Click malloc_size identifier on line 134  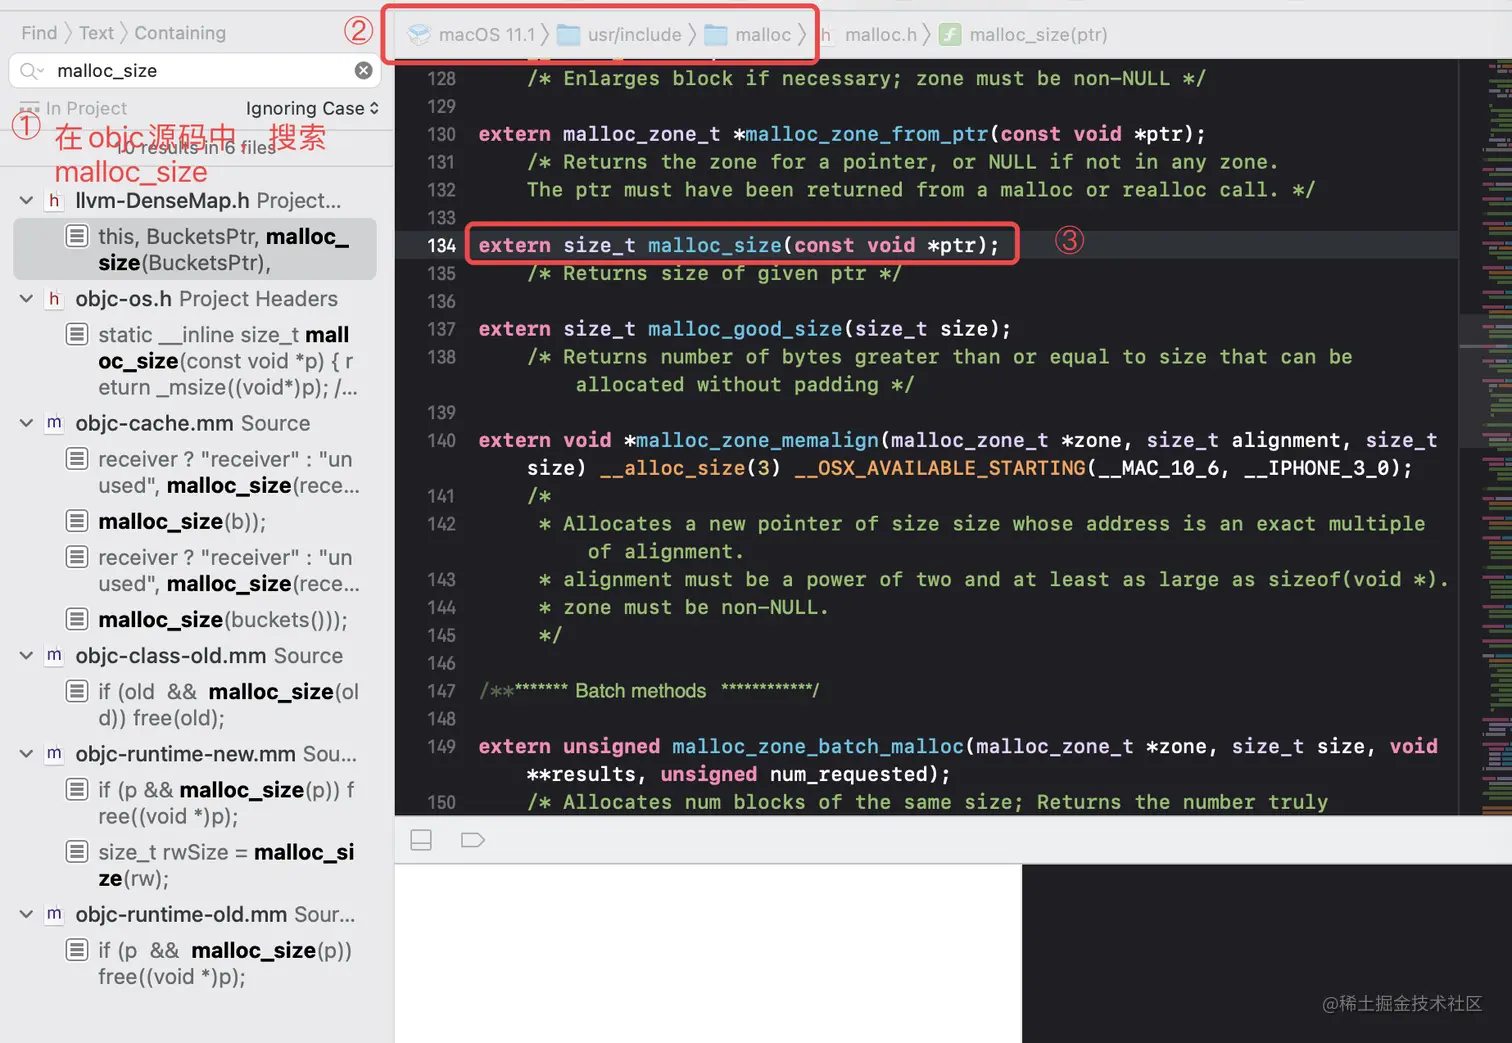(x=714, y=245)
